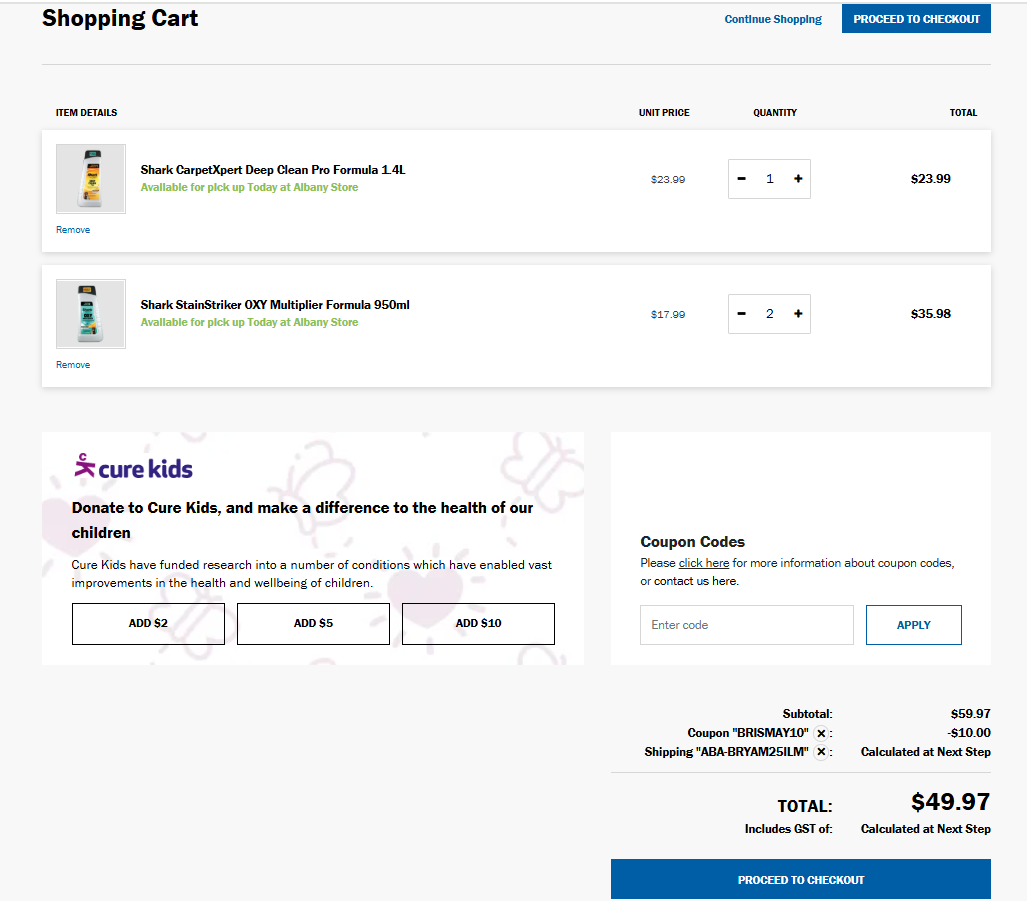Remove the ABA-BRYAM25ILM shipping code
Image resolution: width=1027 pixels, height=901 pixels.
(821, 752)
